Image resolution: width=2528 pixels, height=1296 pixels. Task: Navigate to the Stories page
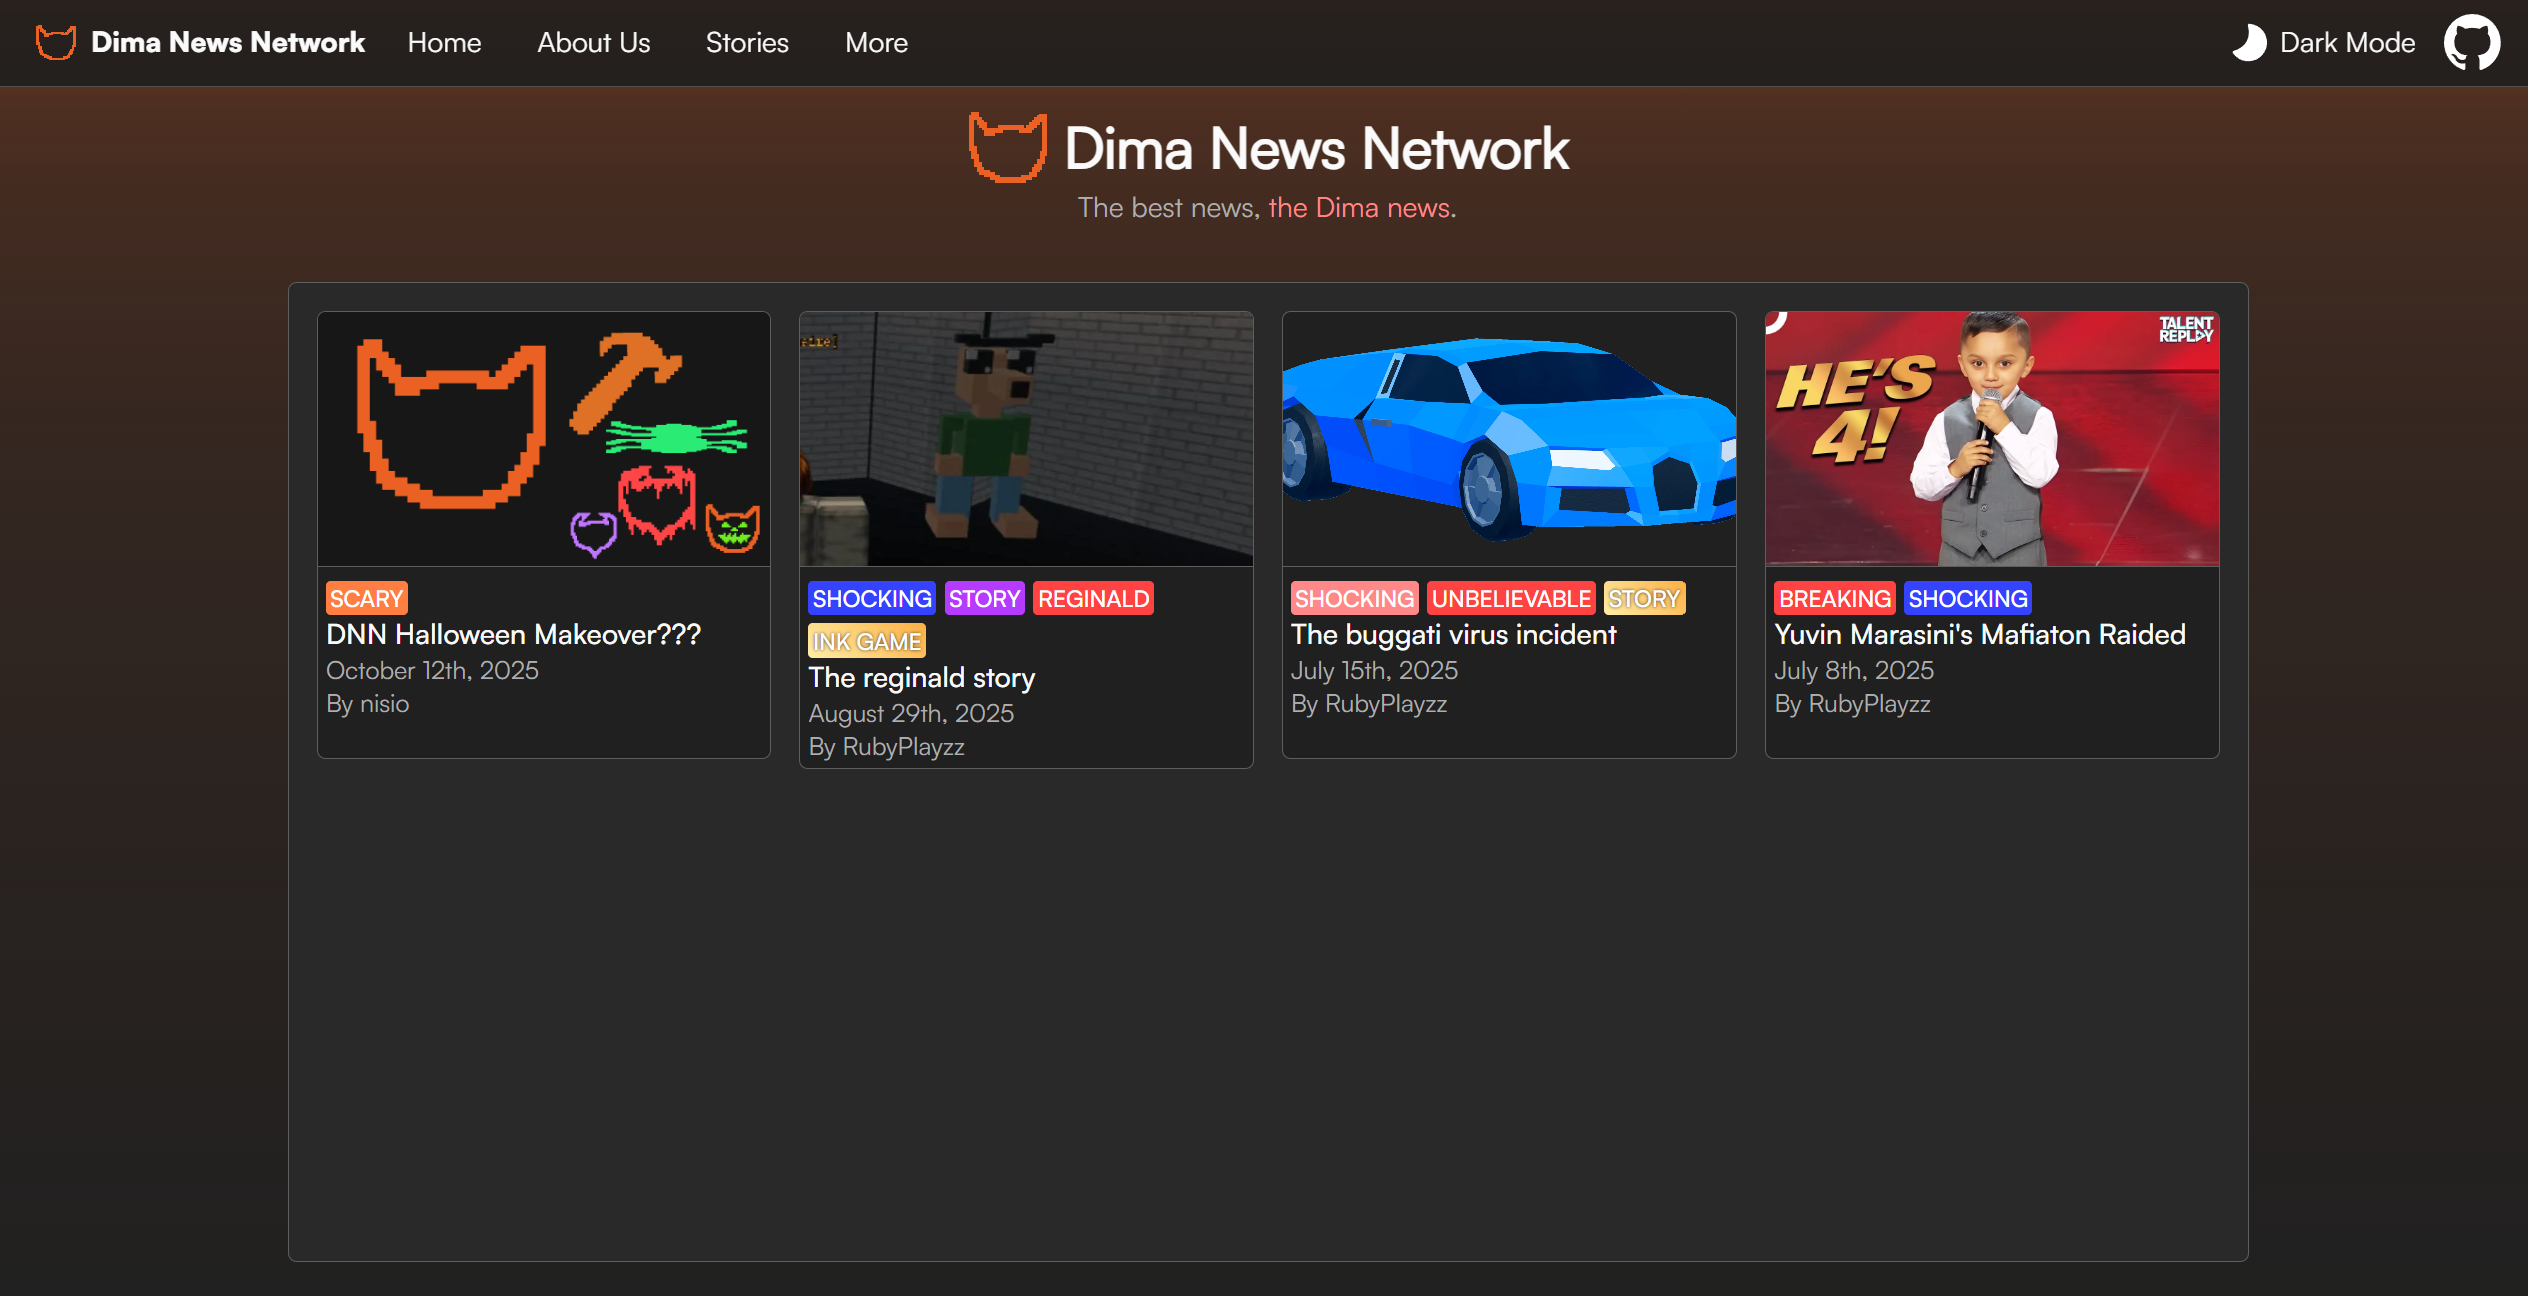(747, 42)
